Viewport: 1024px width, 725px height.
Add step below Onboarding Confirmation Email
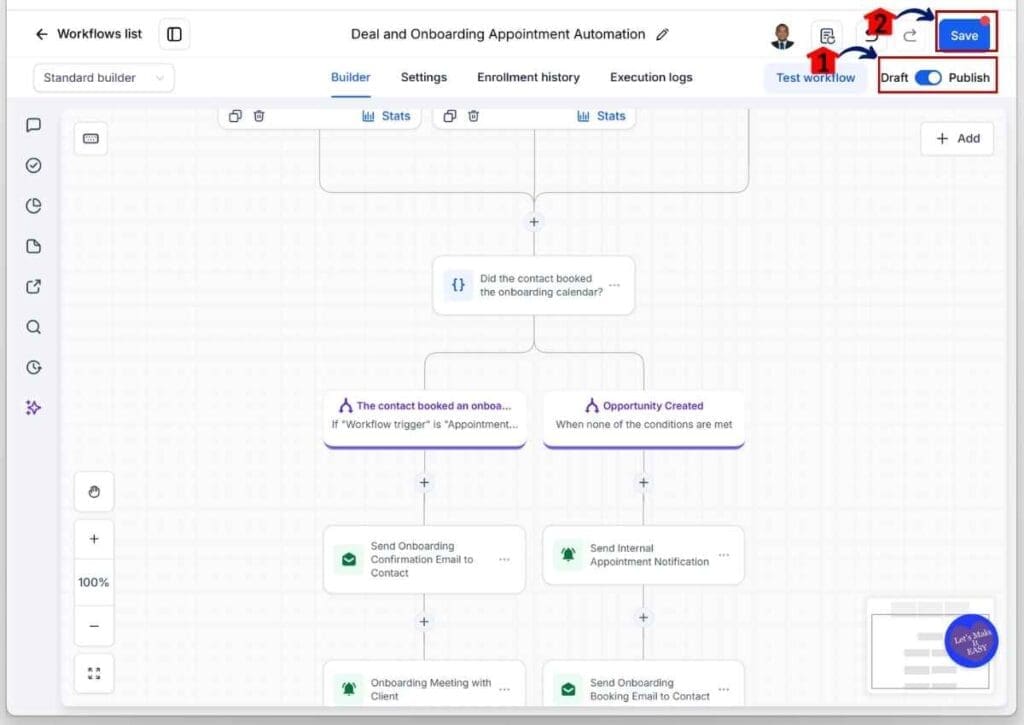point(424,622)
